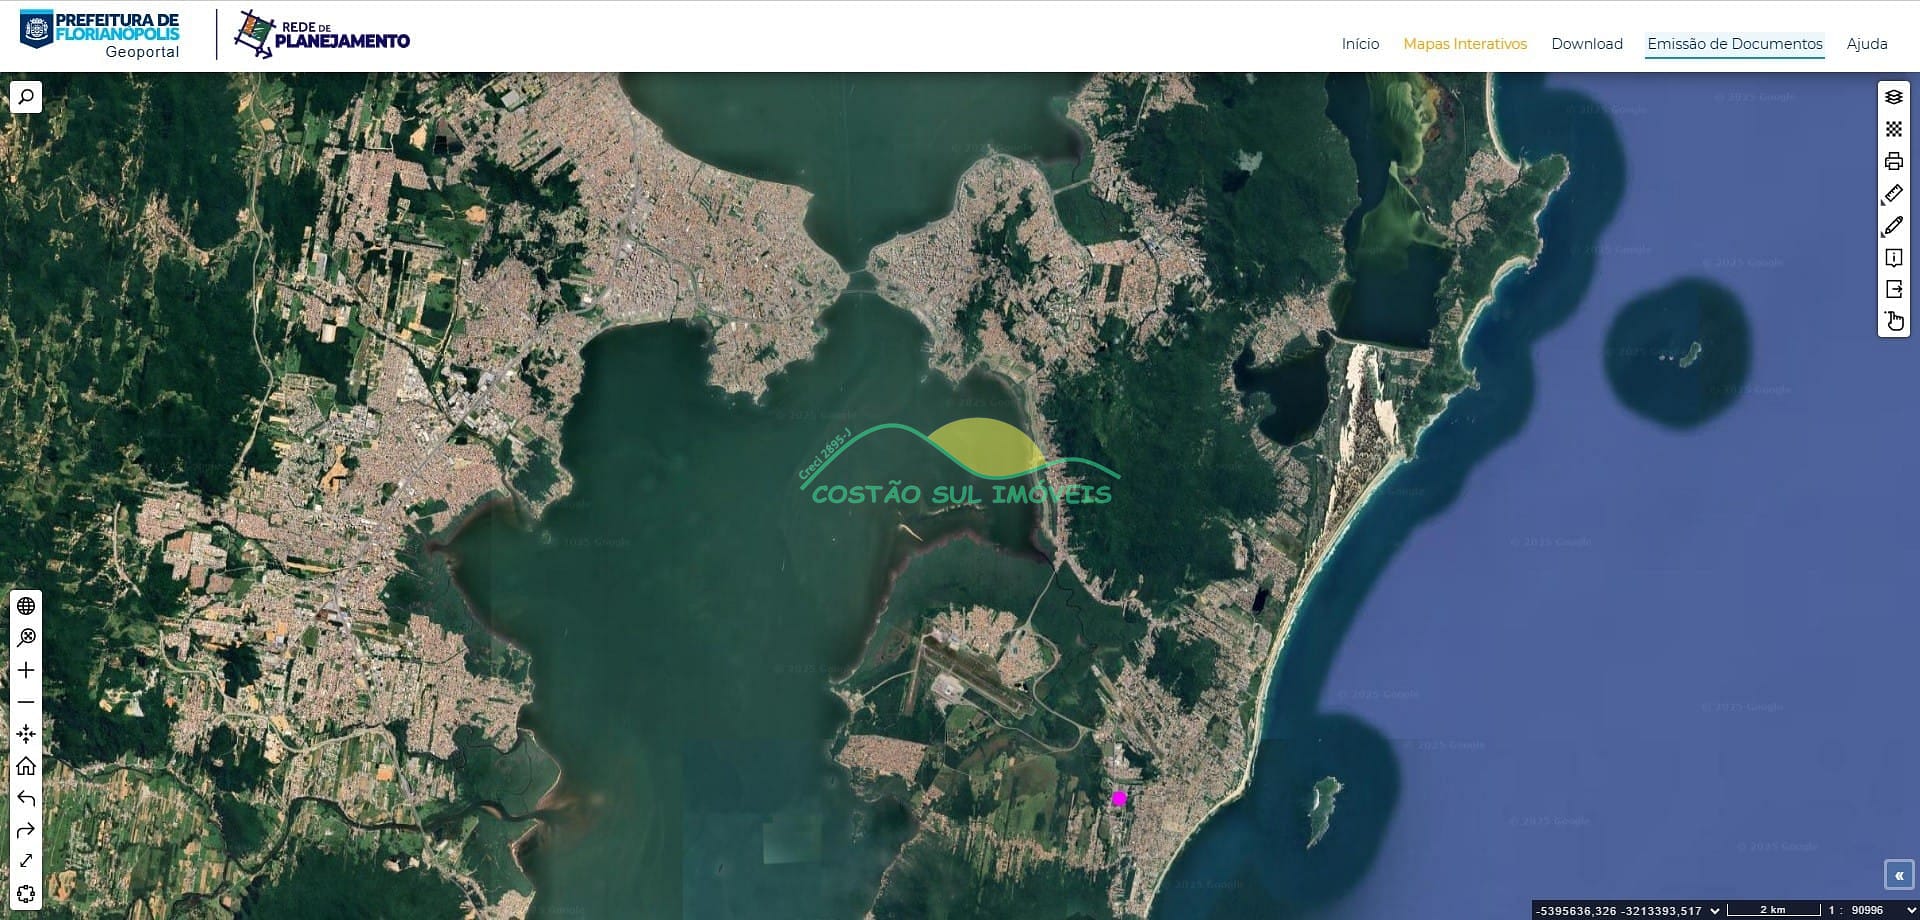Click the magenta marker on map
1920x920 pixels.
[1119, 798]
